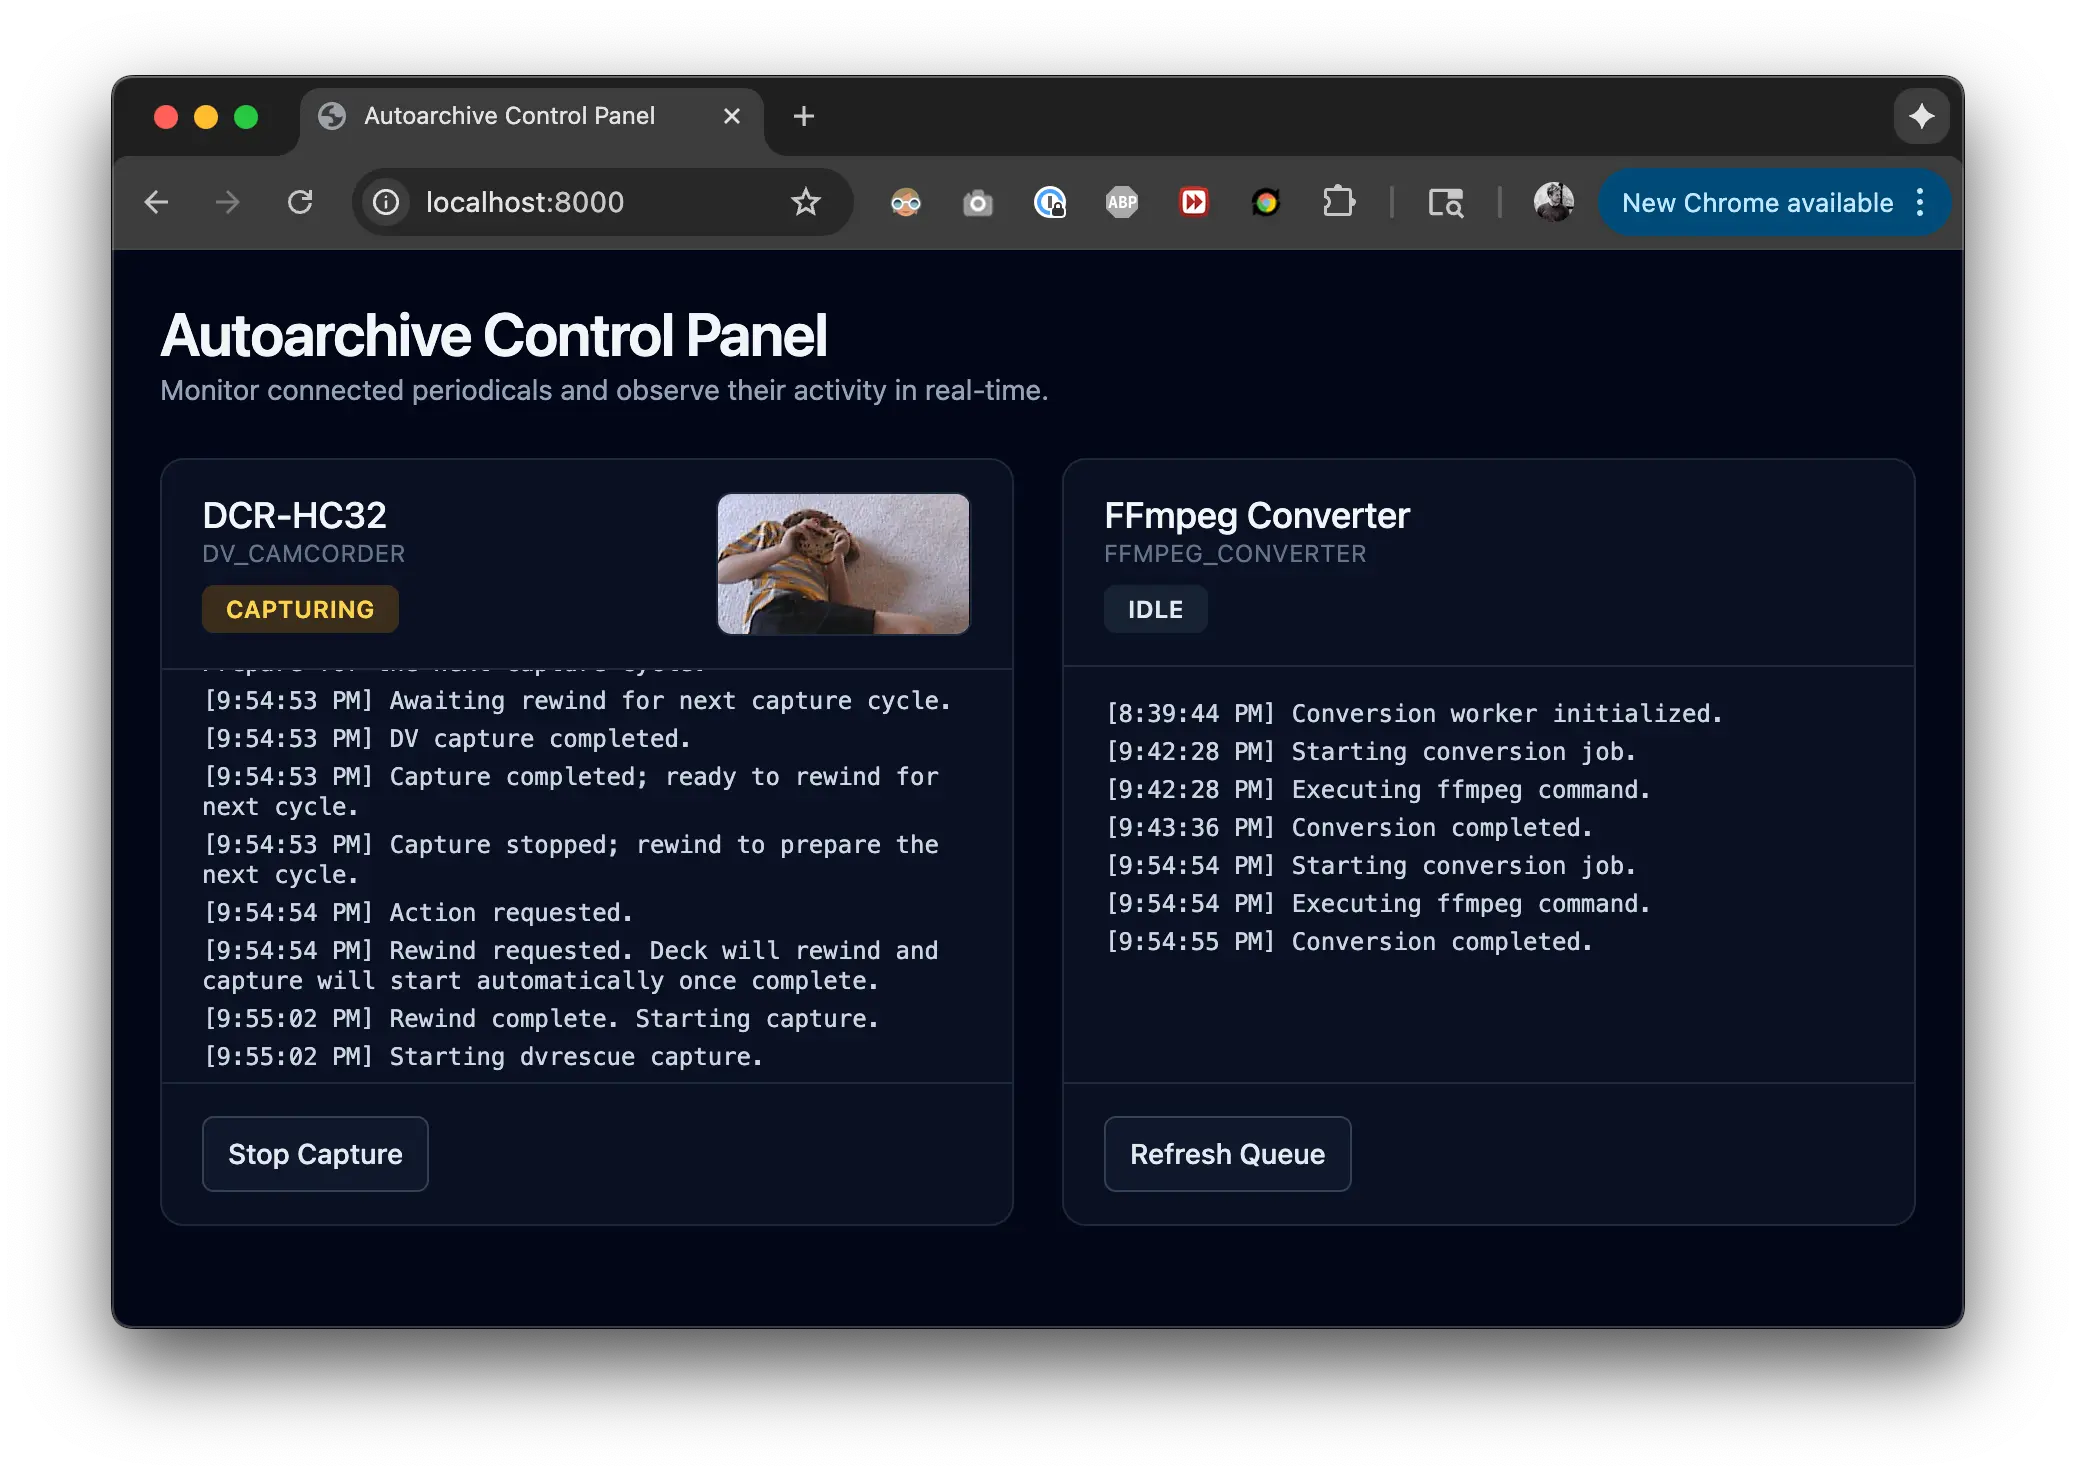Click the IDLE status badge
Screen dimensions: 2076x1476
[1155, 608]
